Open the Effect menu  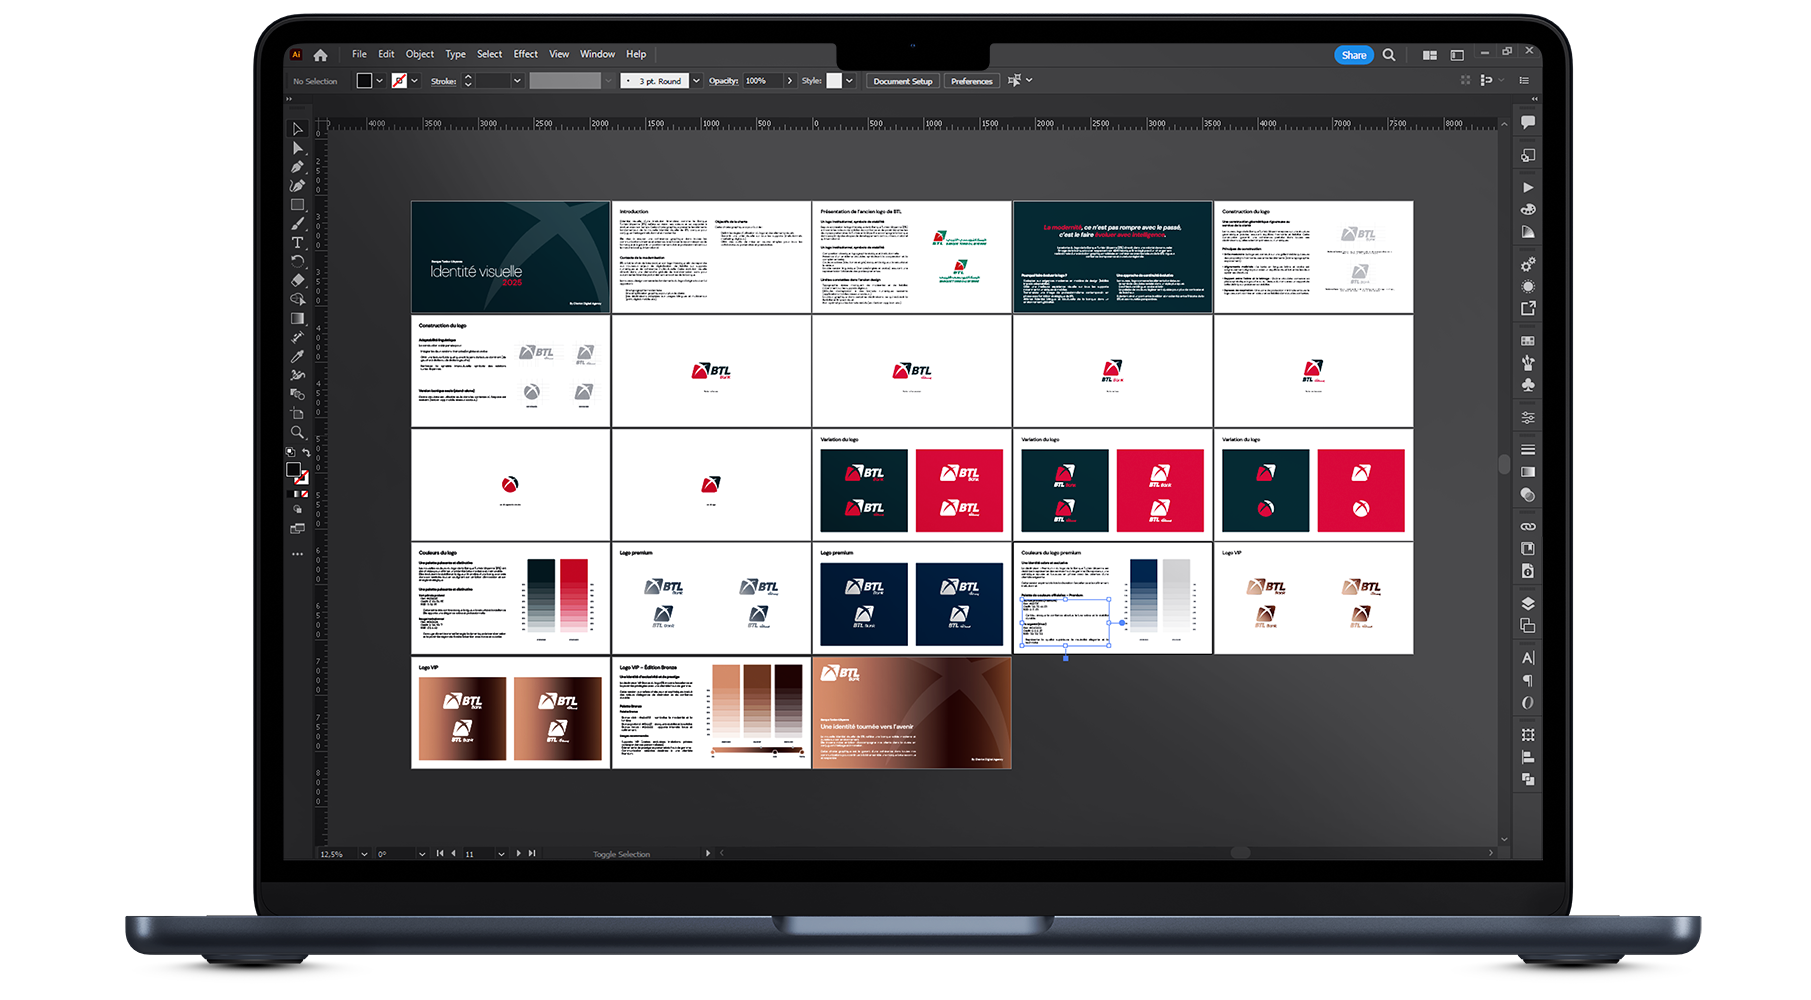tap(525, 54)
